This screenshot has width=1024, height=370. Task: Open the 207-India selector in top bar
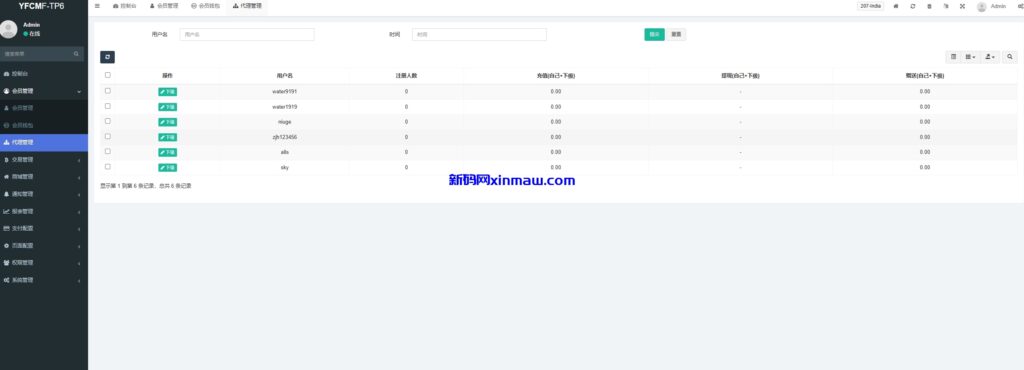(871, 6)
